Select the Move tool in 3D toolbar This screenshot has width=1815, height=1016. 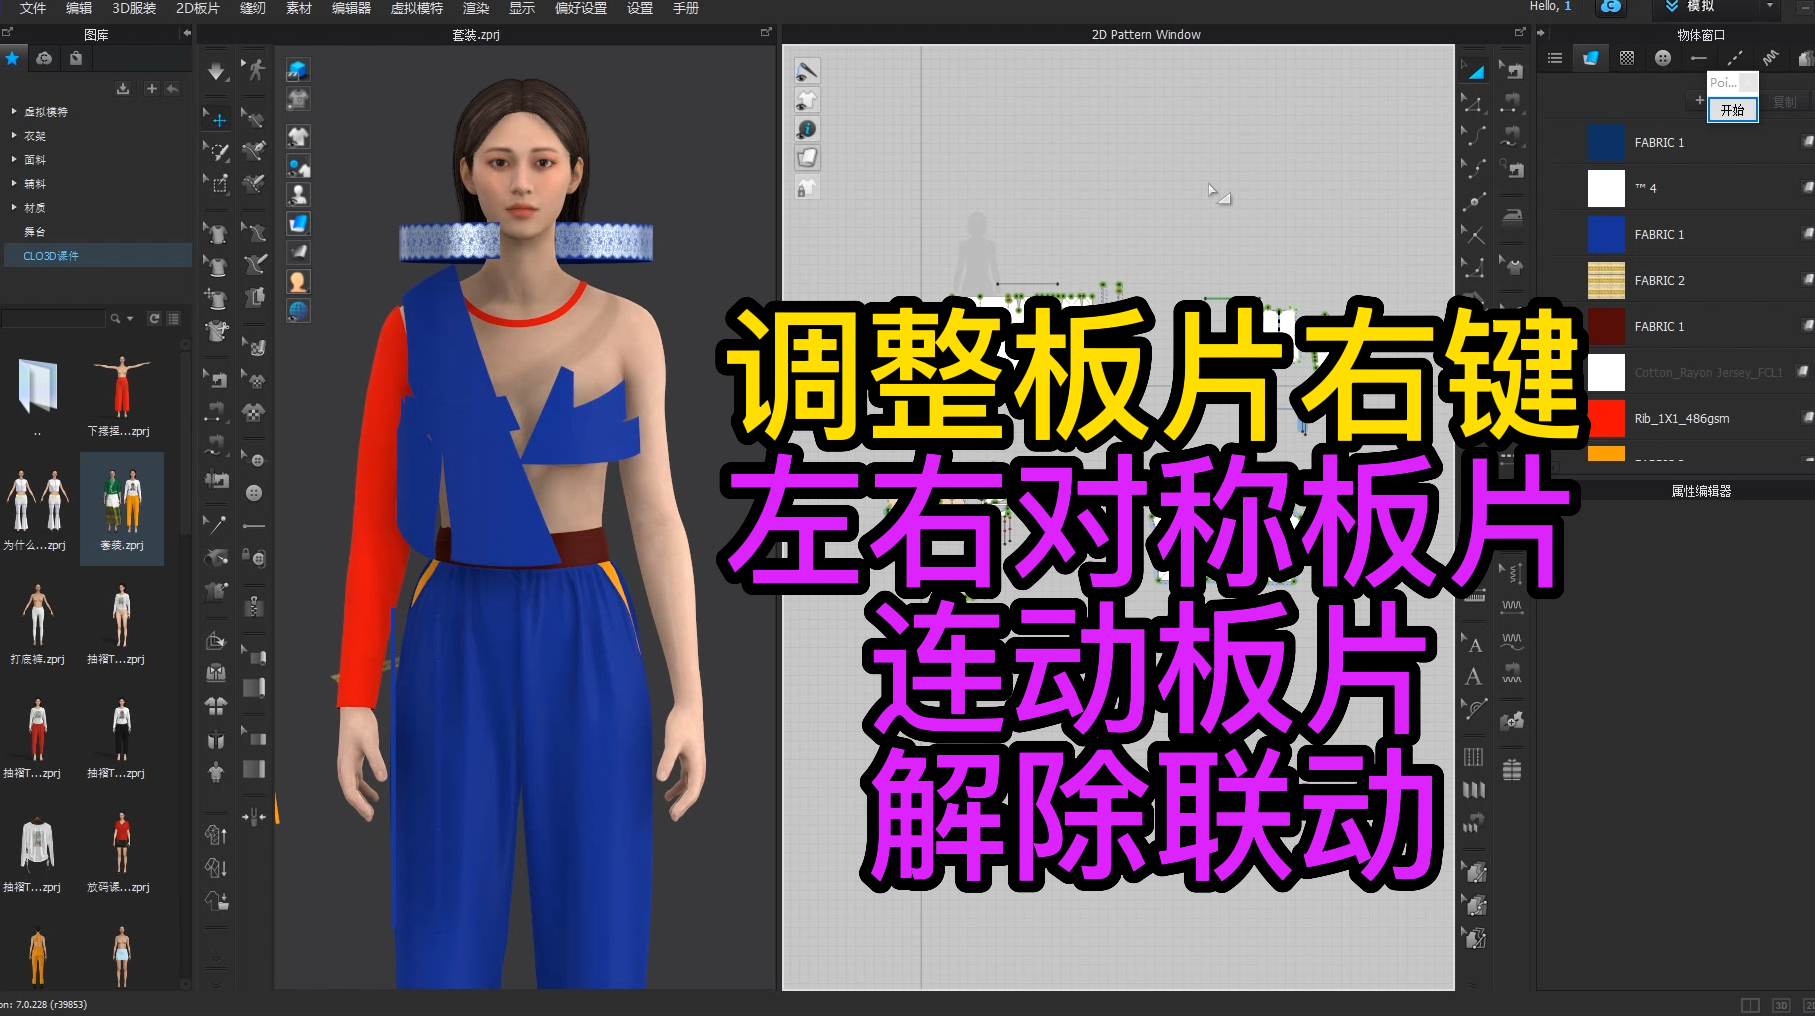coord(222,118)
